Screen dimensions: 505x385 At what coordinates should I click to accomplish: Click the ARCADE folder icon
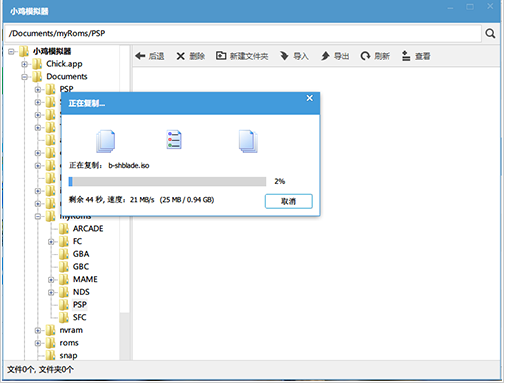pos(64,229)
